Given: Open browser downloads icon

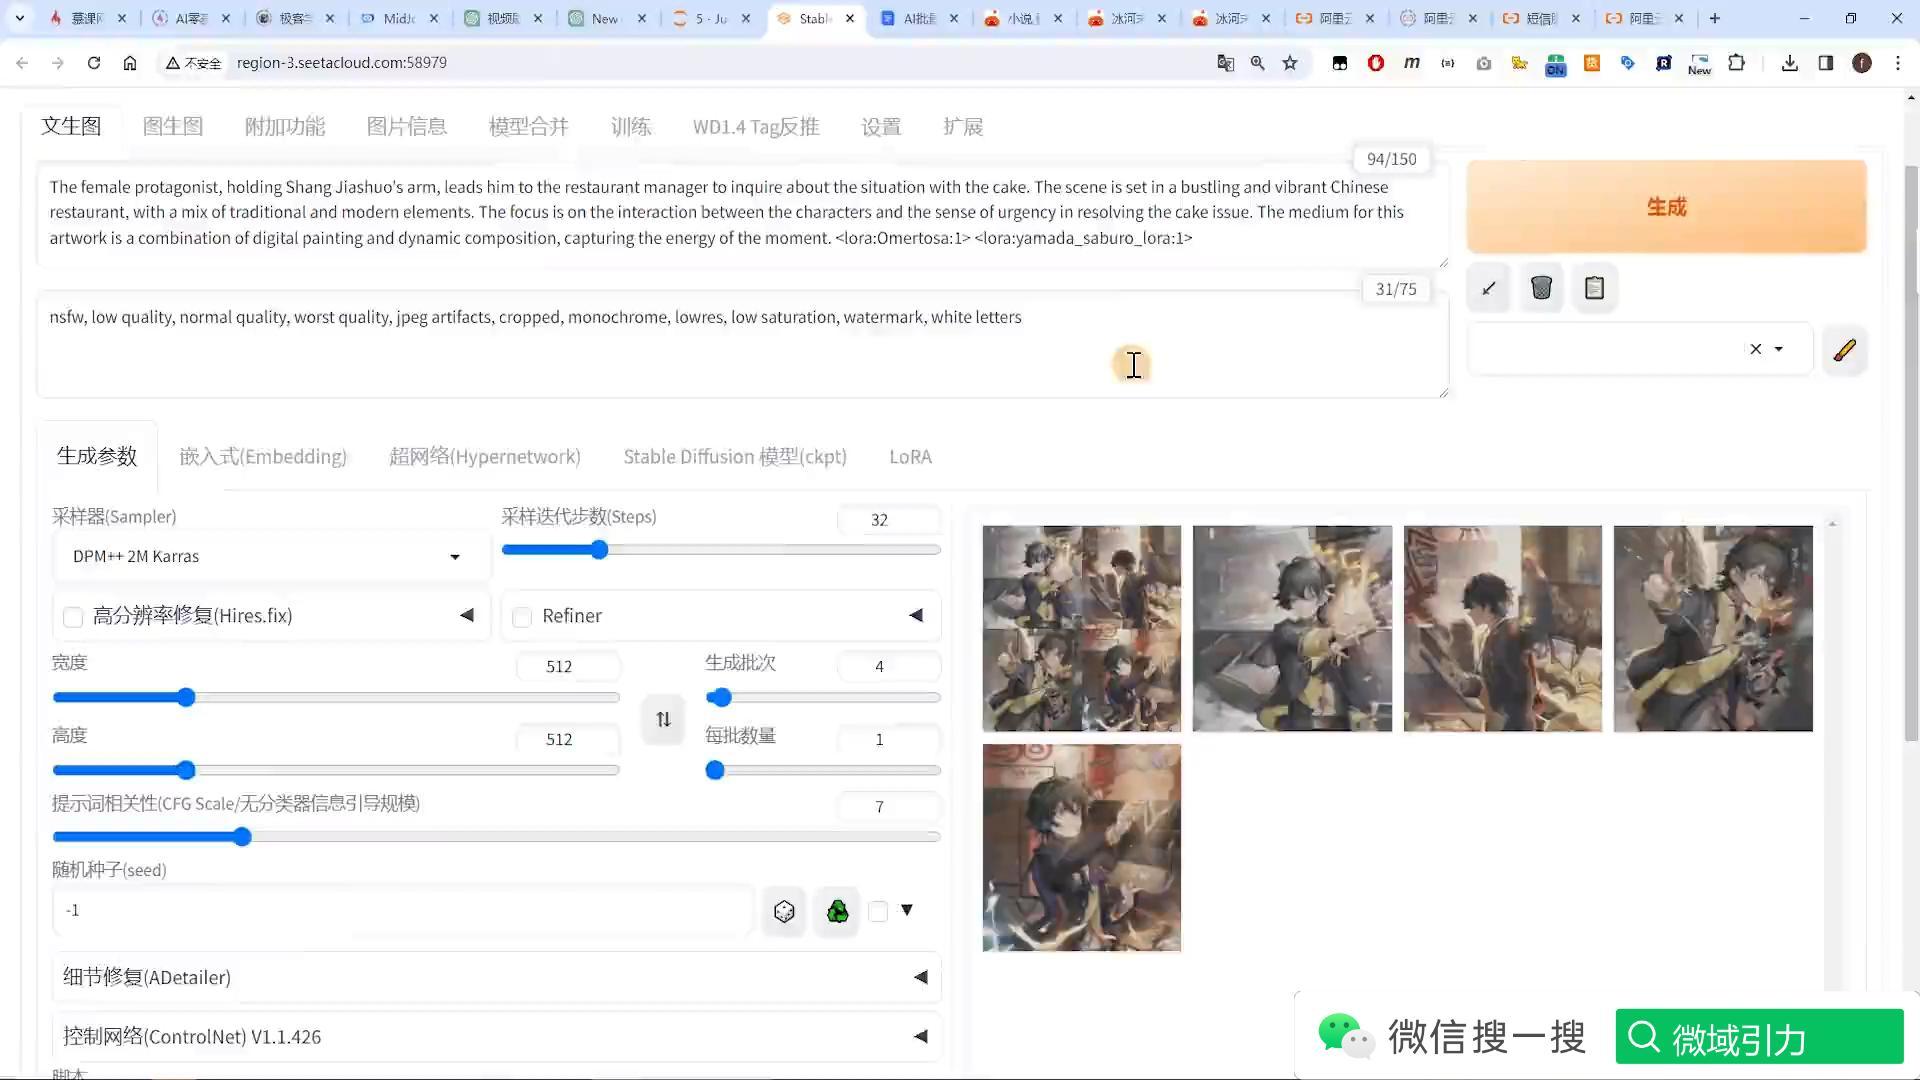Looking at the screenshot, I should [1790, 63].
